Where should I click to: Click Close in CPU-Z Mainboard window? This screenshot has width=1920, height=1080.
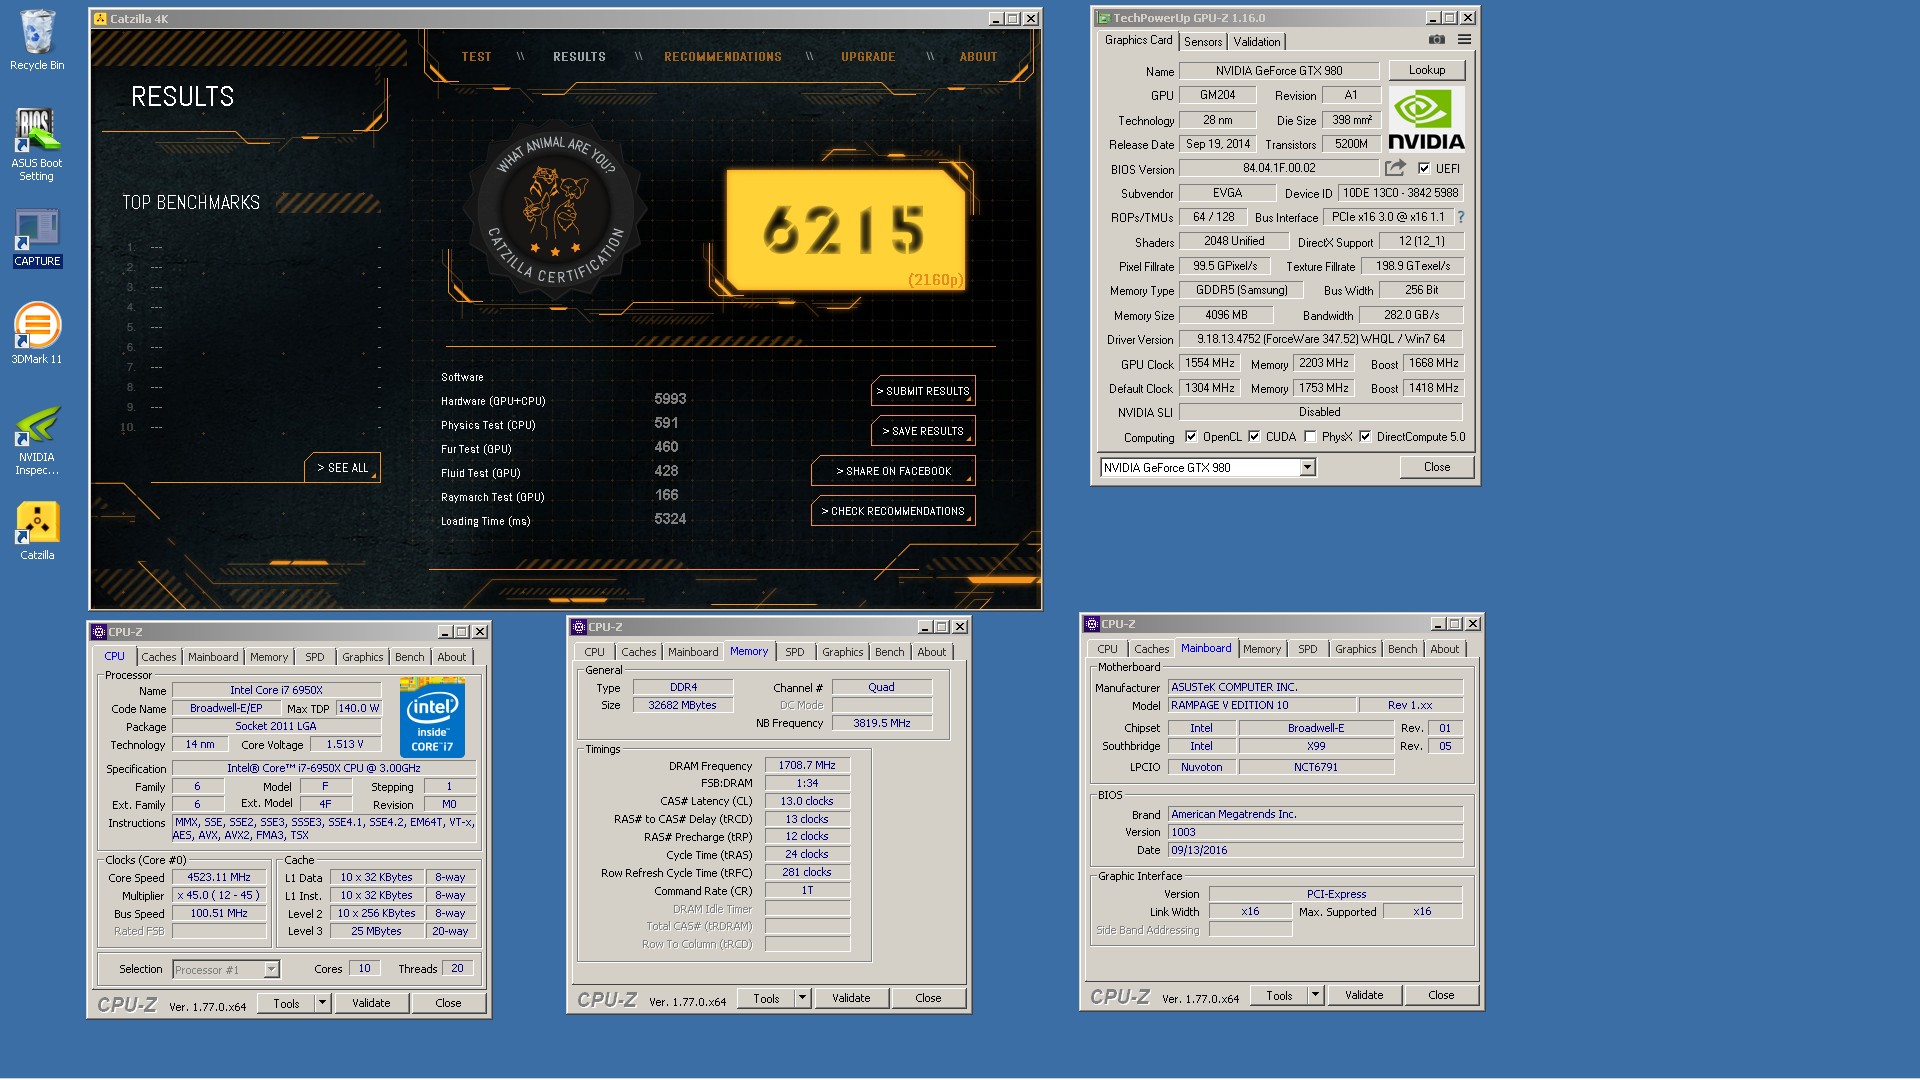tap(1441, 995)
